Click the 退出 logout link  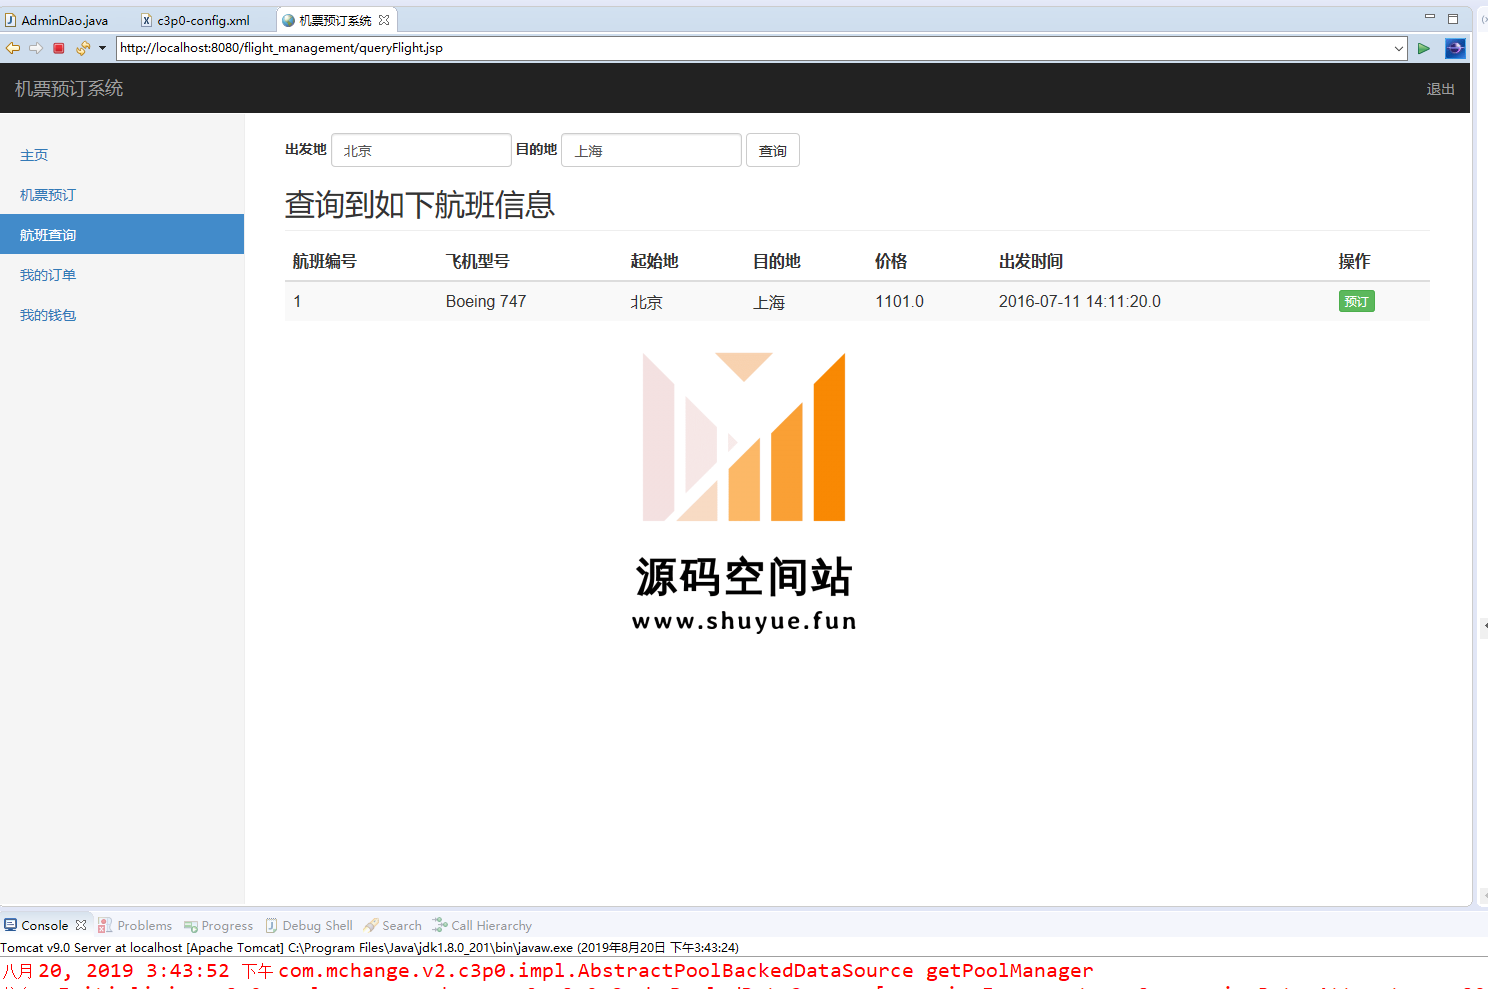[x=1440, y=89]
